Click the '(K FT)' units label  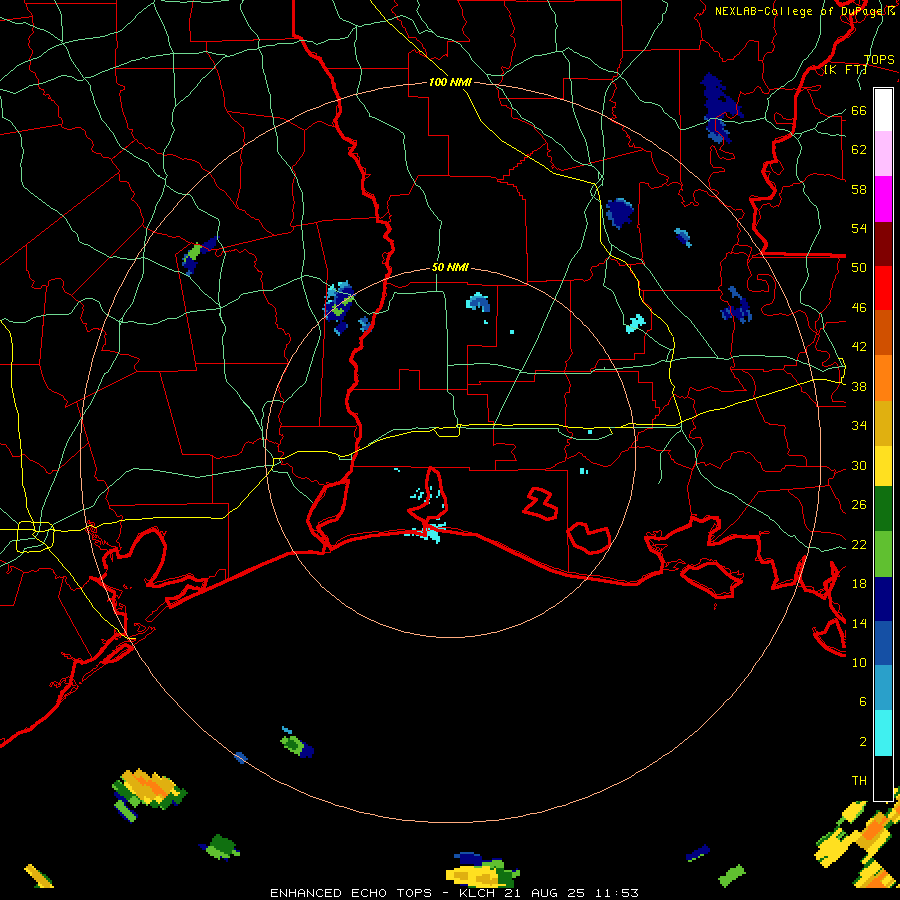(x=845, y=70)
